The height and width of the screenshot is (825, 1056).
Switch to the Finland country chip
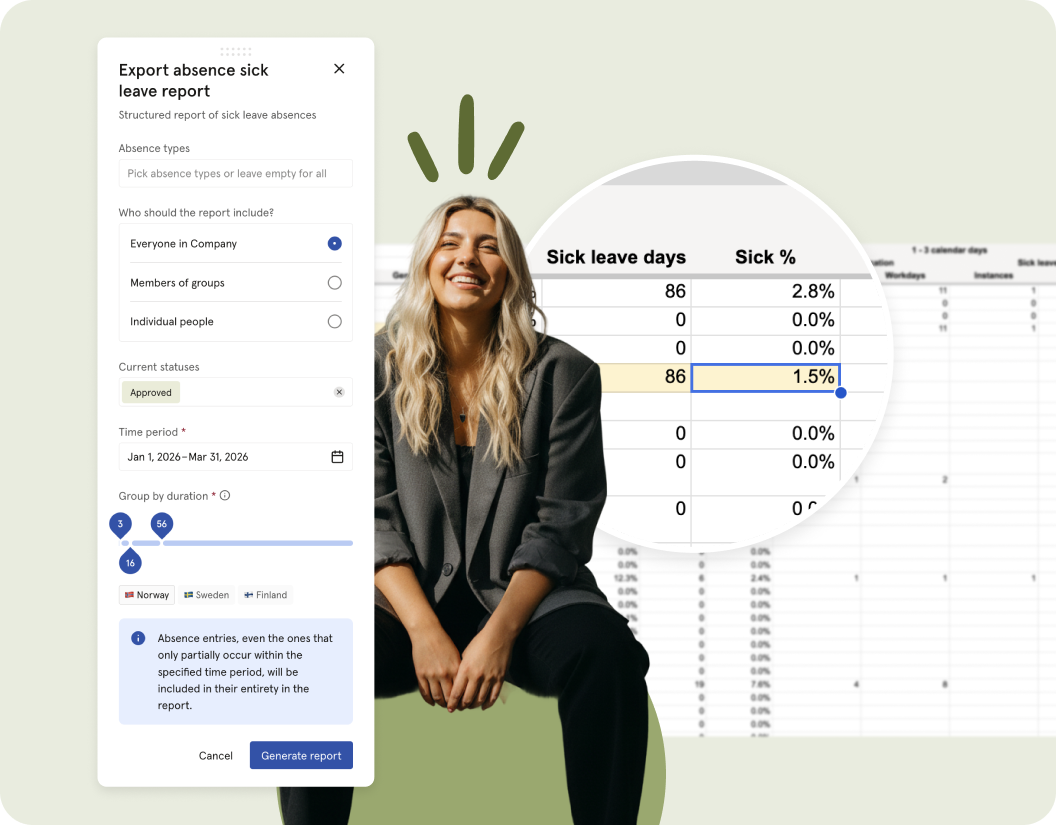264,595
